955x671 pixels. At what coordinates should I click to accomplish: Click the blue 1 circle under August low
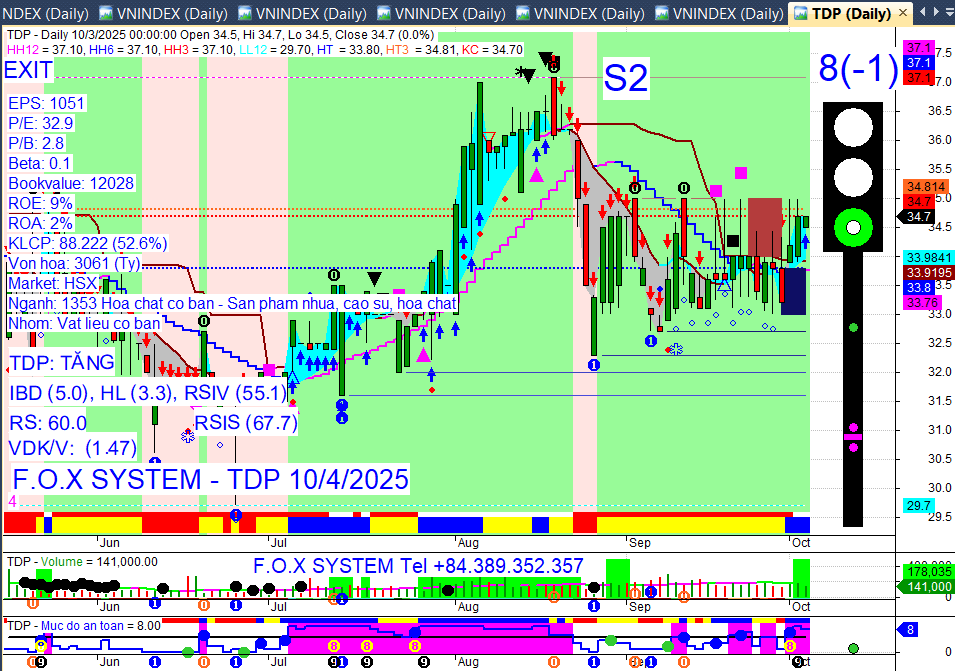[594, 365]
